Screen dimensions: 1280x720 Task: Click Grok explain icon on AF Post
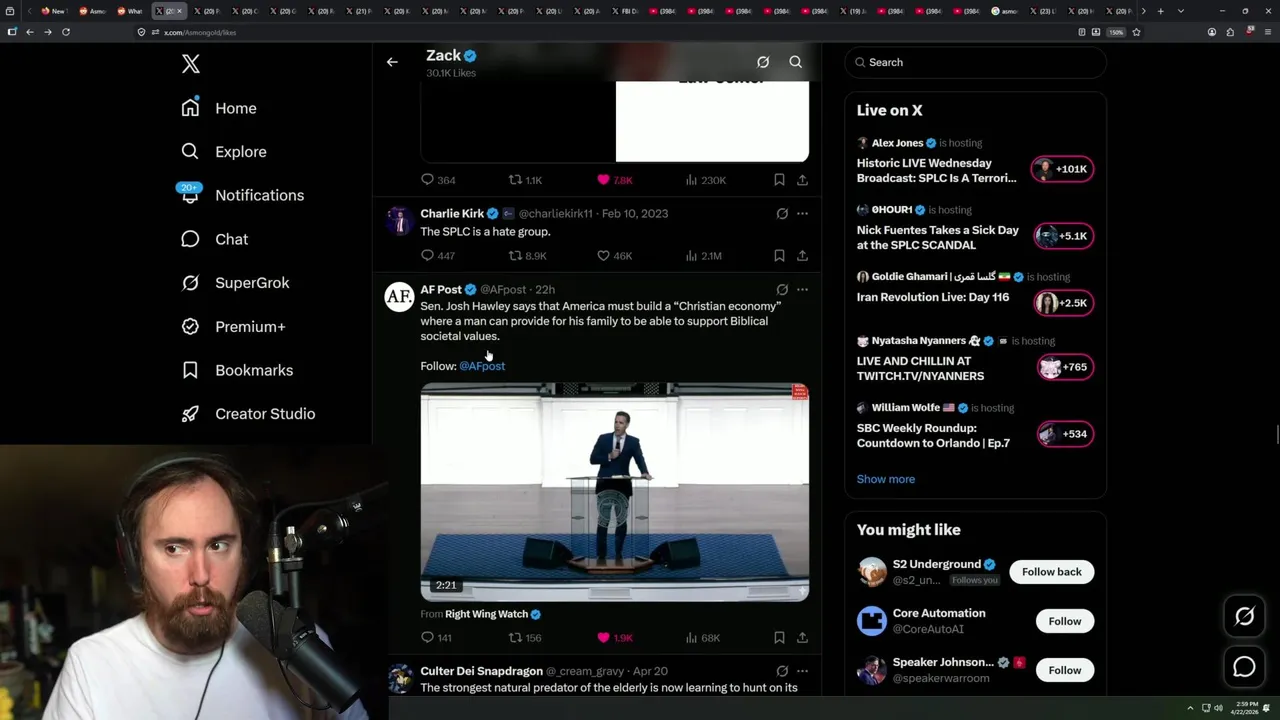coord(782,290)
